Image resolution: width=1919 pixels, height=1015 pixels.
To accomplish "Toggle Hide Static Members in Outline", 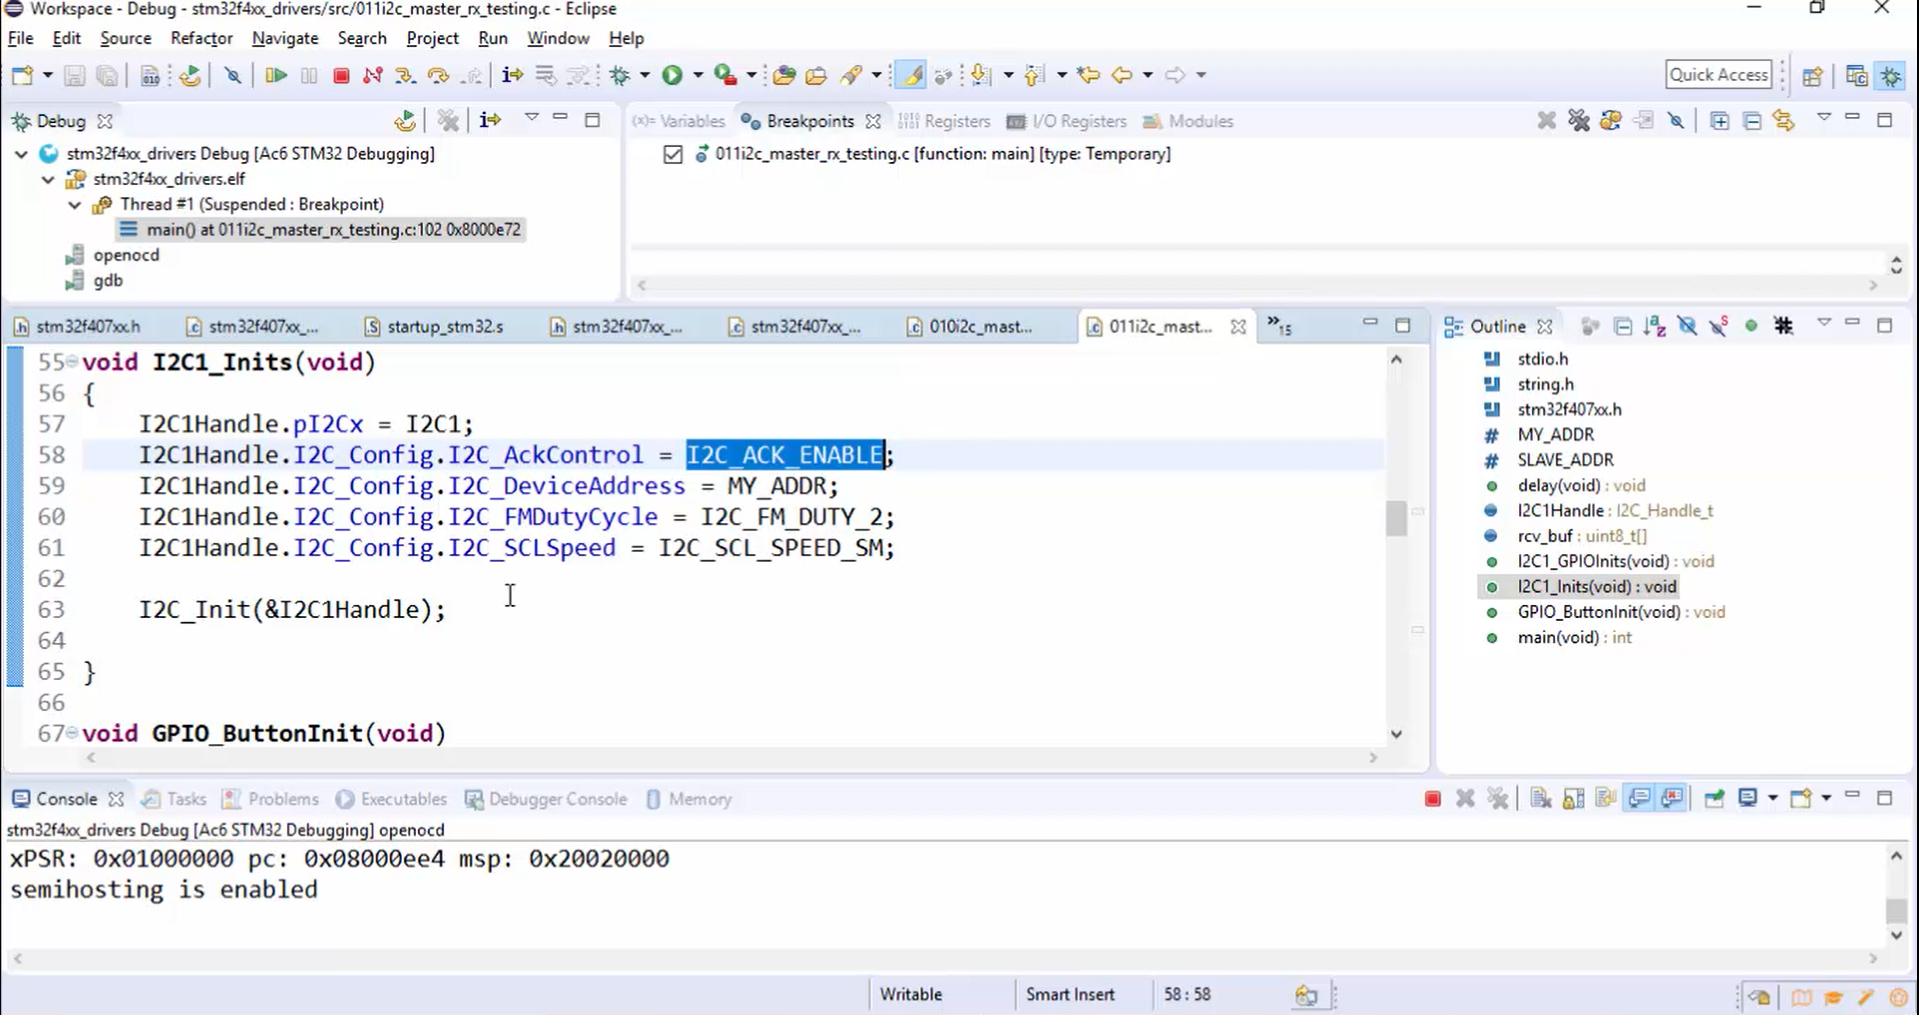I will (x=1719, y=326).
